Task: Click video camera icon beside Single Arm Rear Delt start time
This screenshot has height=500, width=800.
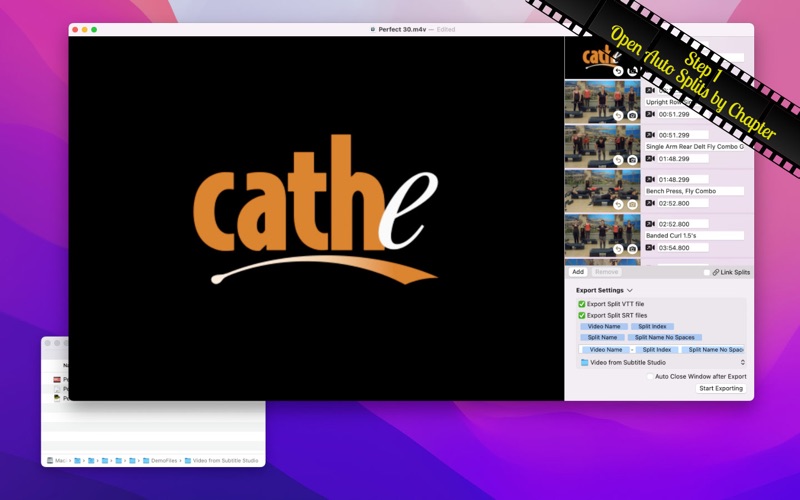Action: (650, 135)
